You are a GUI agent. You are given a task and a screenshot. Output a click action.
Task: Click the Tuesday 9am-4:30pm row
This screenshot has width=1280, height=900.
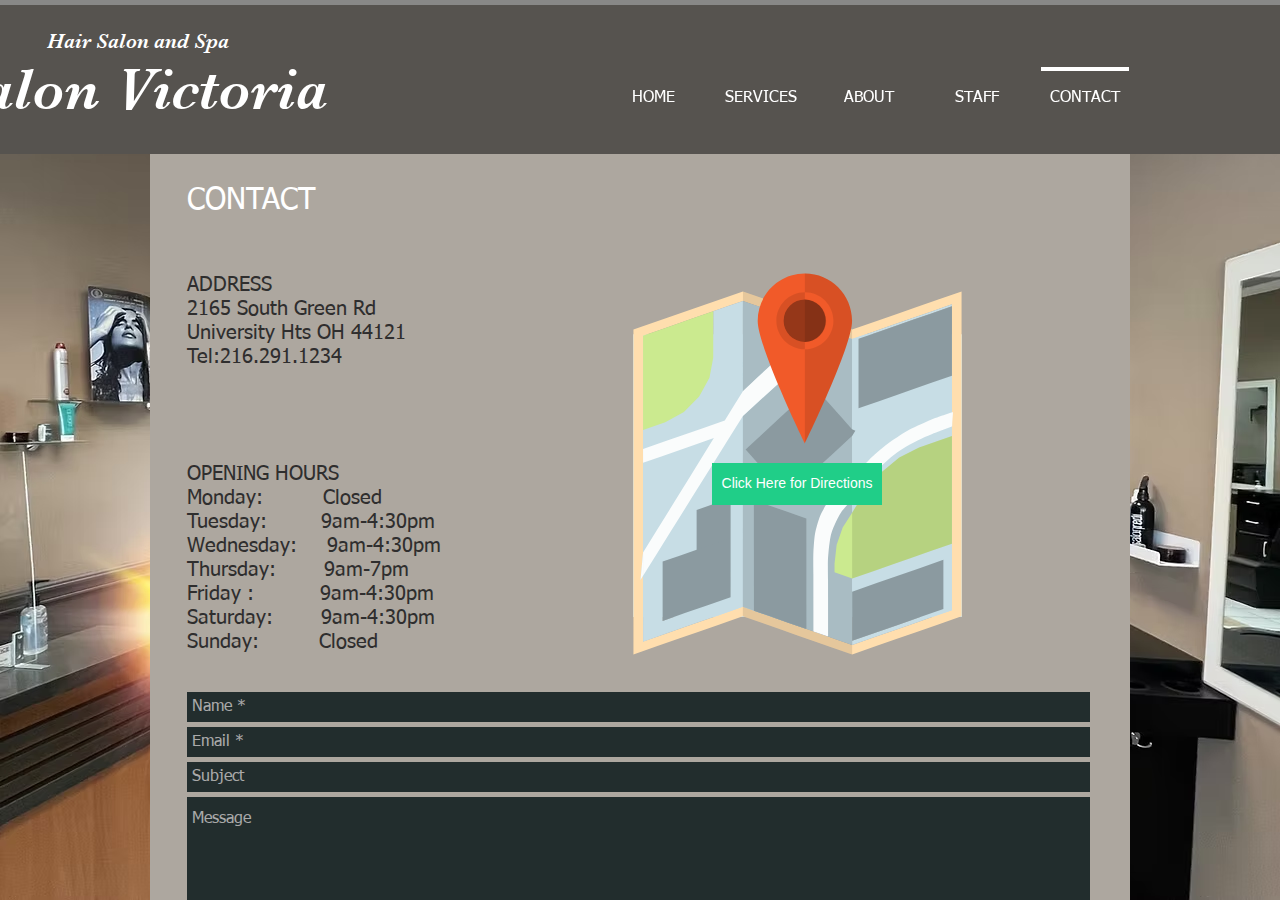click(311, 521)
